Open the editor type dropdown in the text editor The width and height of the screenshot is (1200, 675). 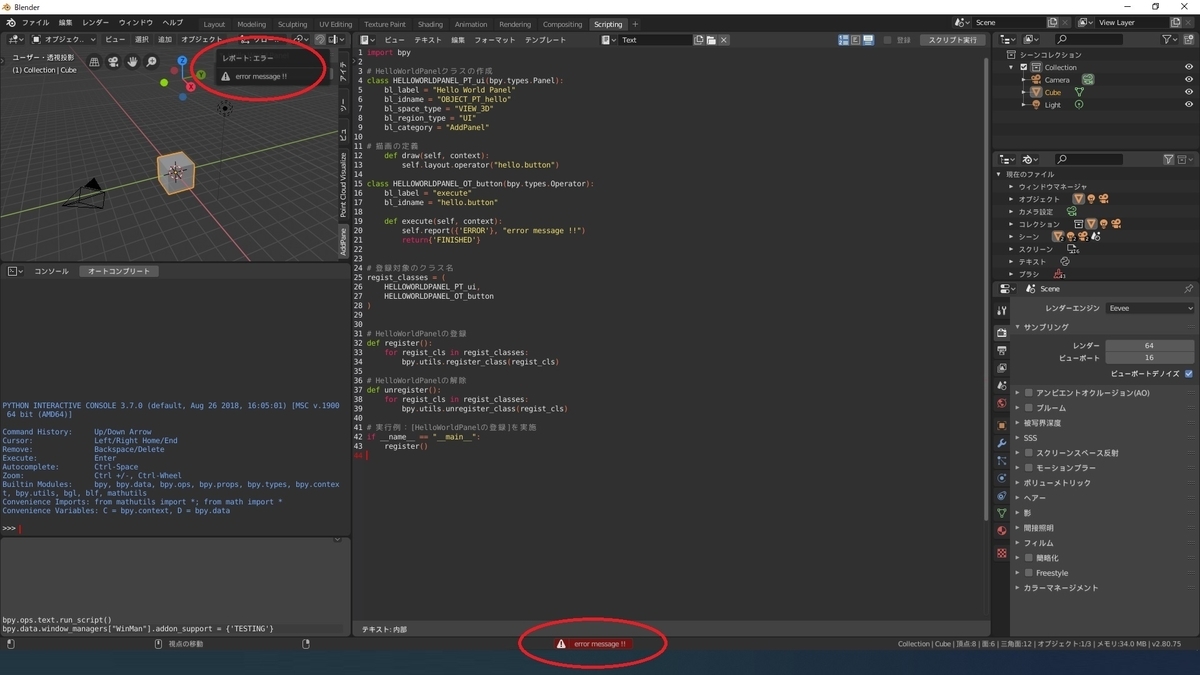click(x=366, y=40)
